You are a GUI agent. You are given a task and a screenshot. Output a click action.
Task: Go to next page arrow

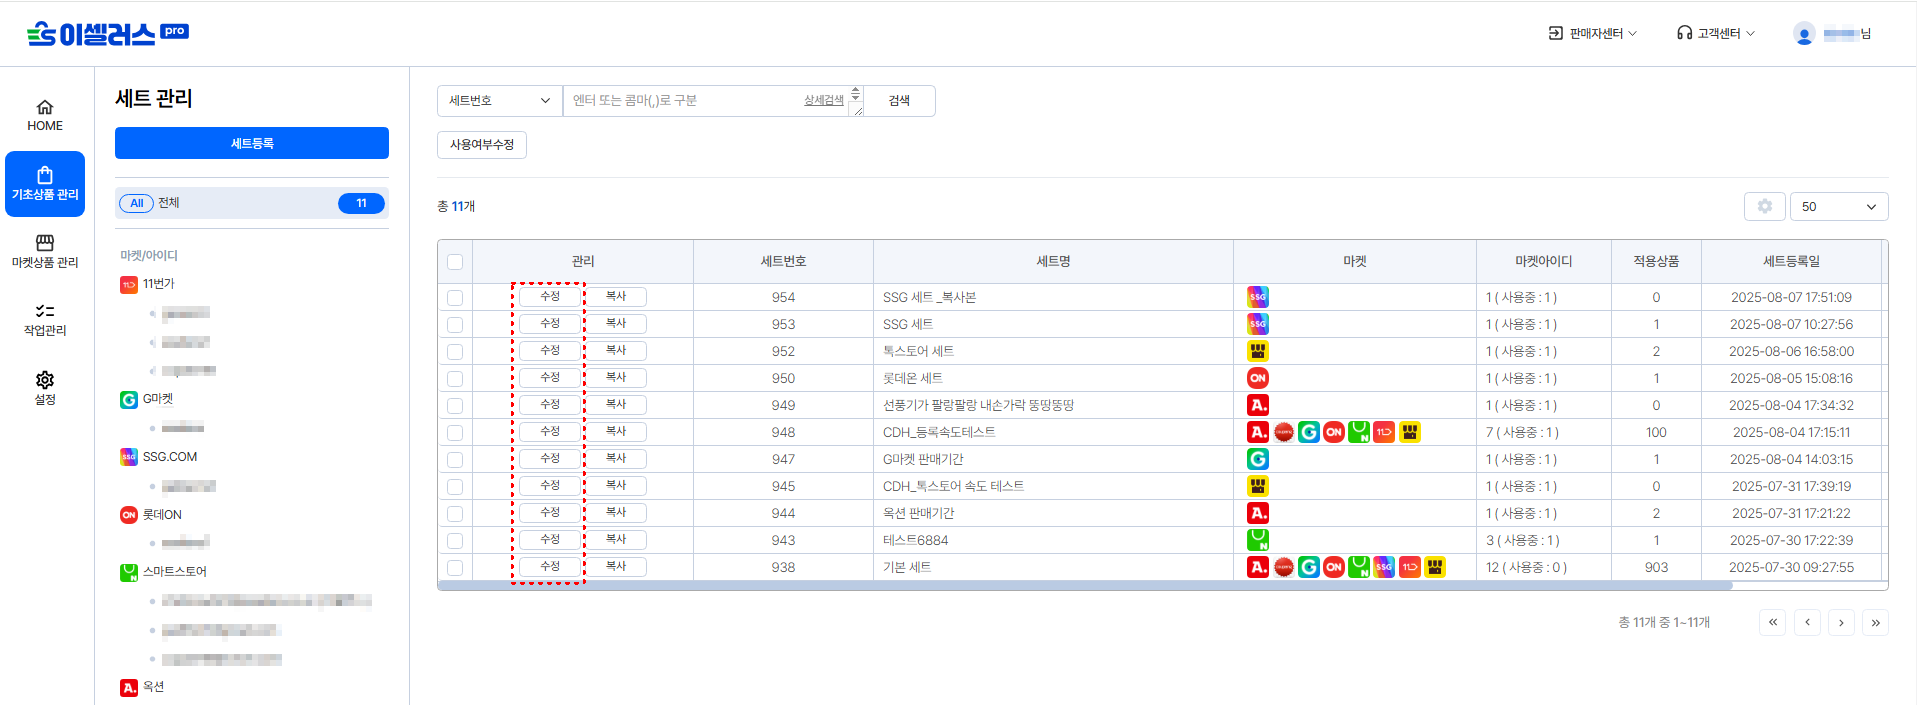[x=1841, y=622]
